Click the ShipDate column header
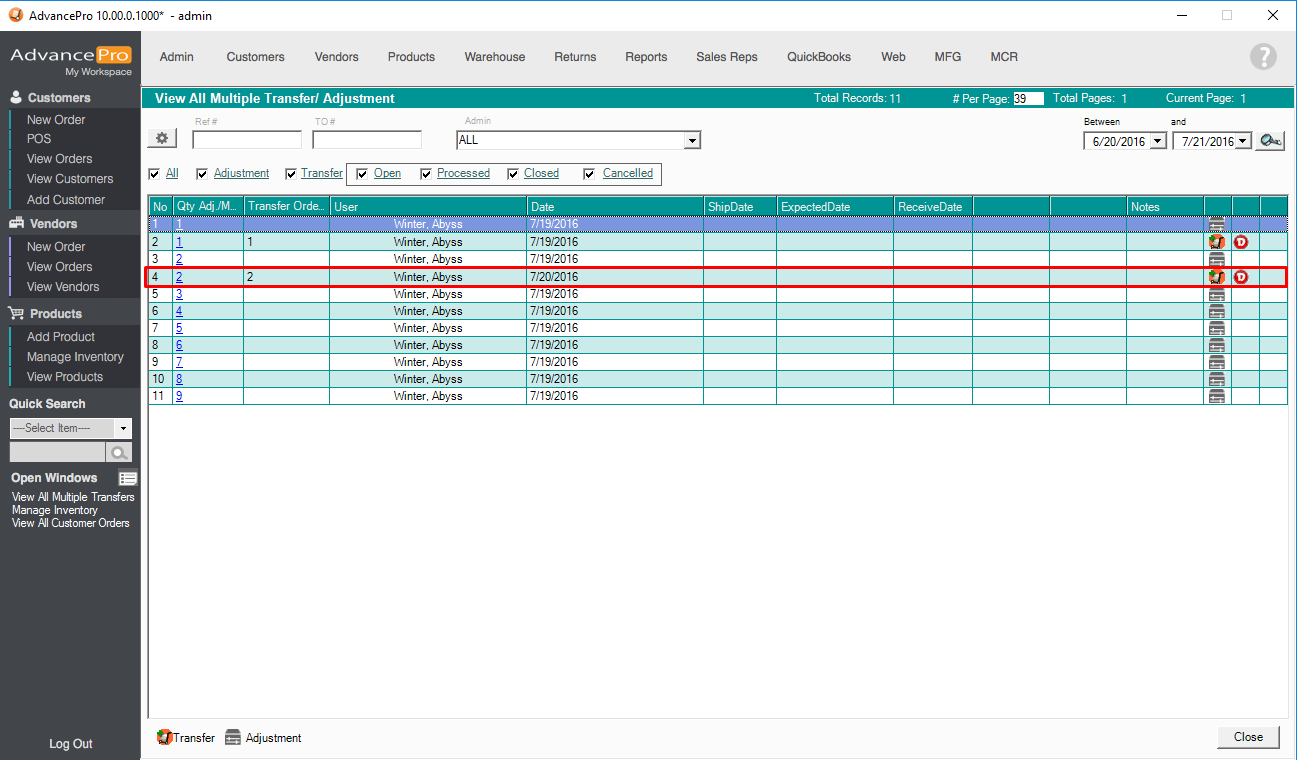Screen dimensions: 1297x760 tap(740, 207)
